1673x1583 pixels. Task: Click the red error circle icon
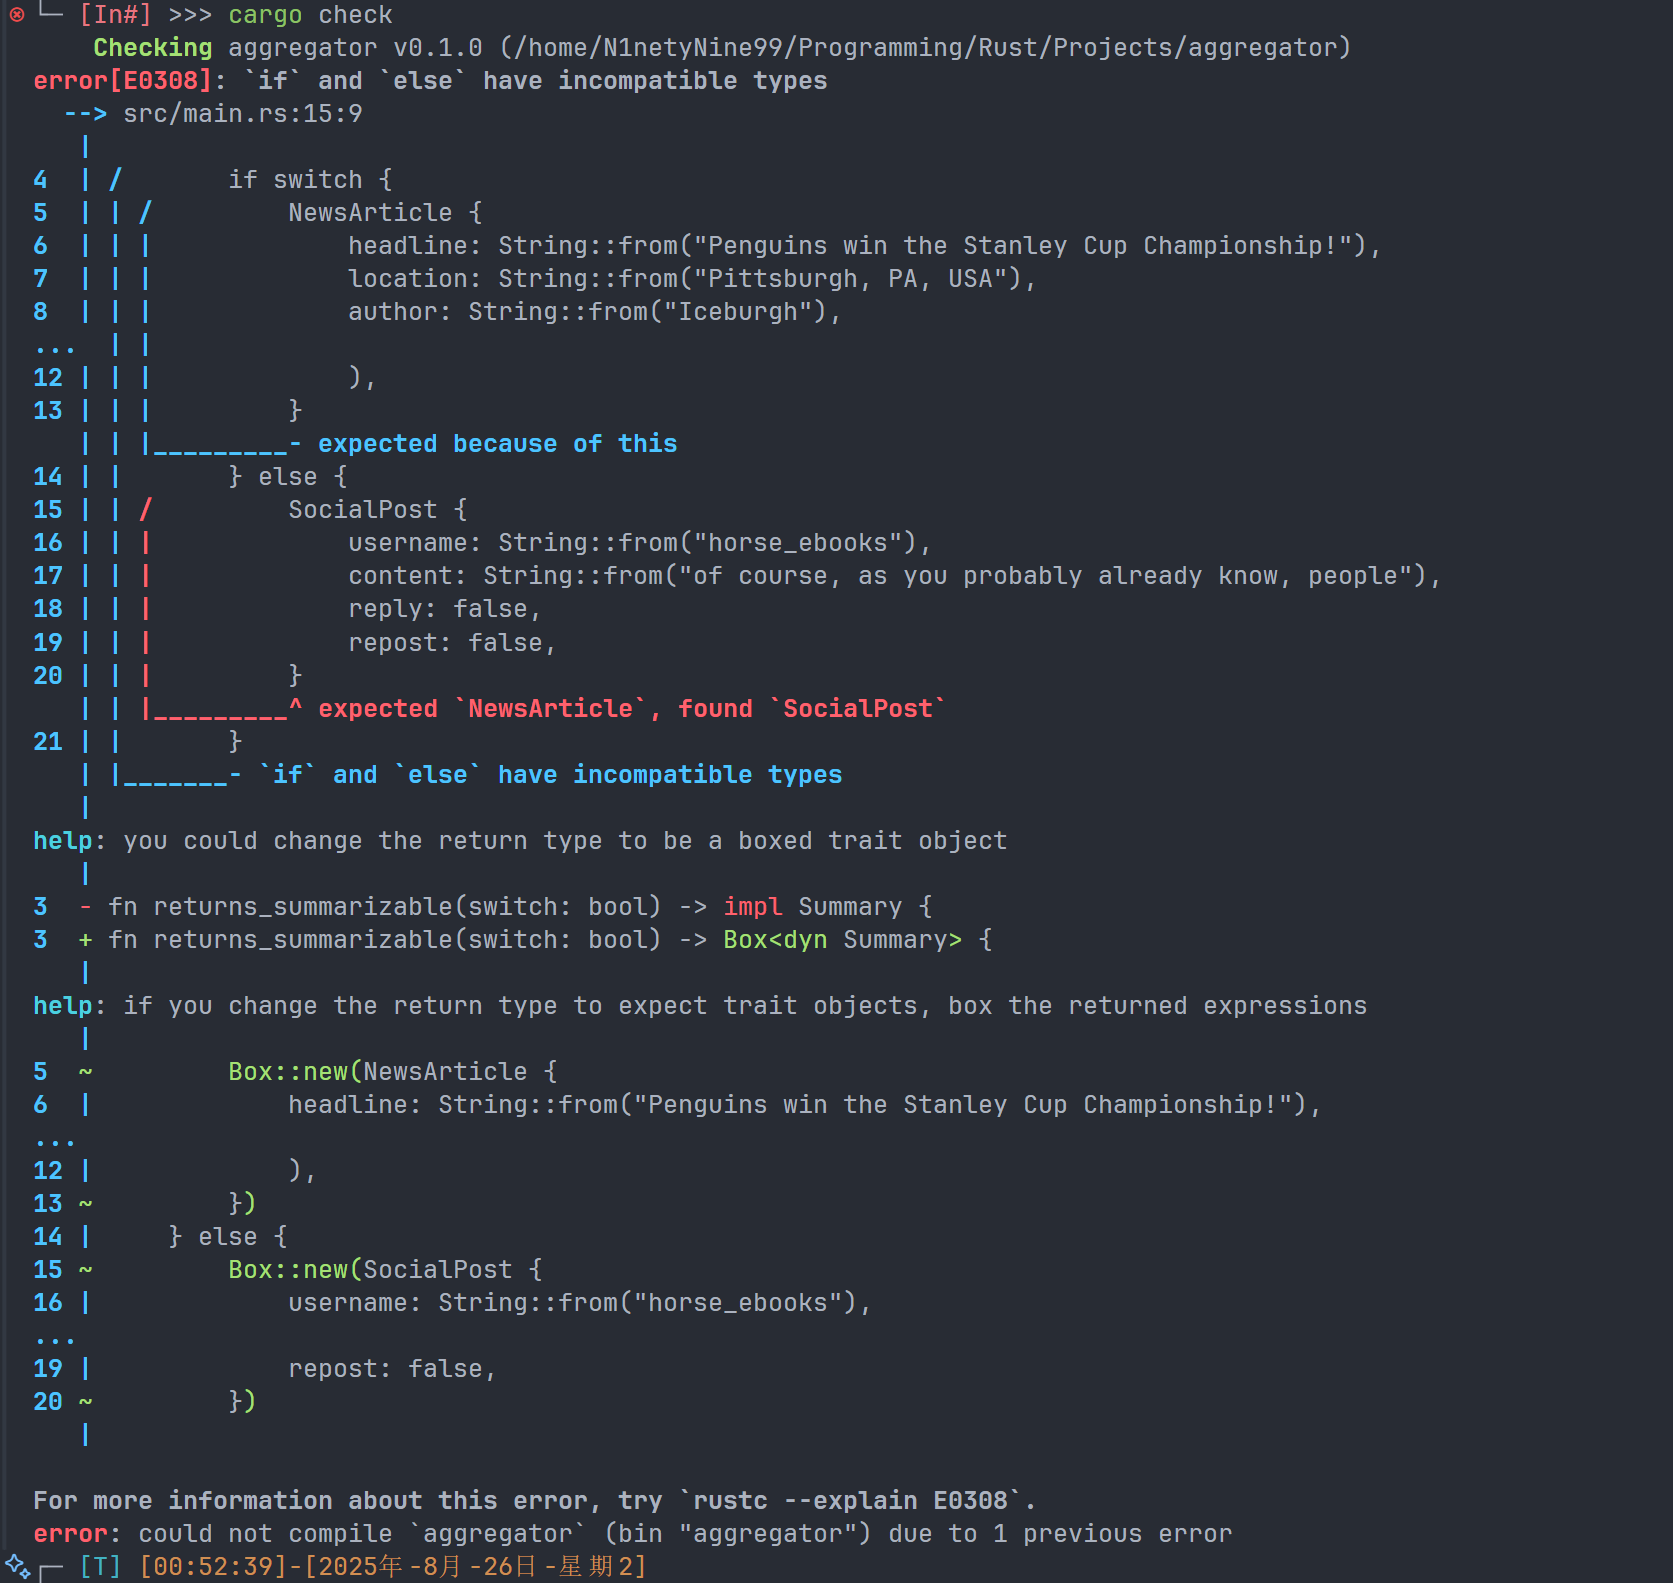pos(17,14)
